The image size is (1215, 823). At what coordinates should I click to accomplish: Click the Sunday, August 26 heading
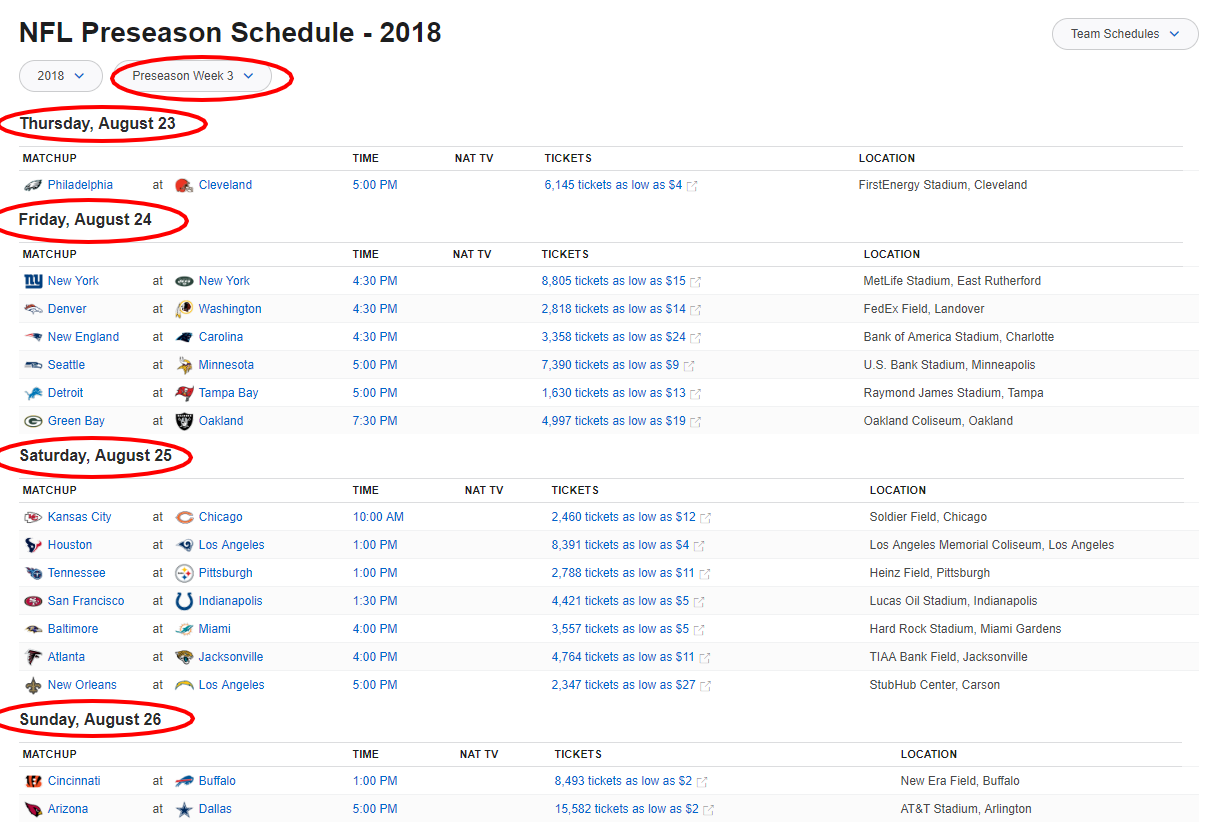click(x=90, y=720)
